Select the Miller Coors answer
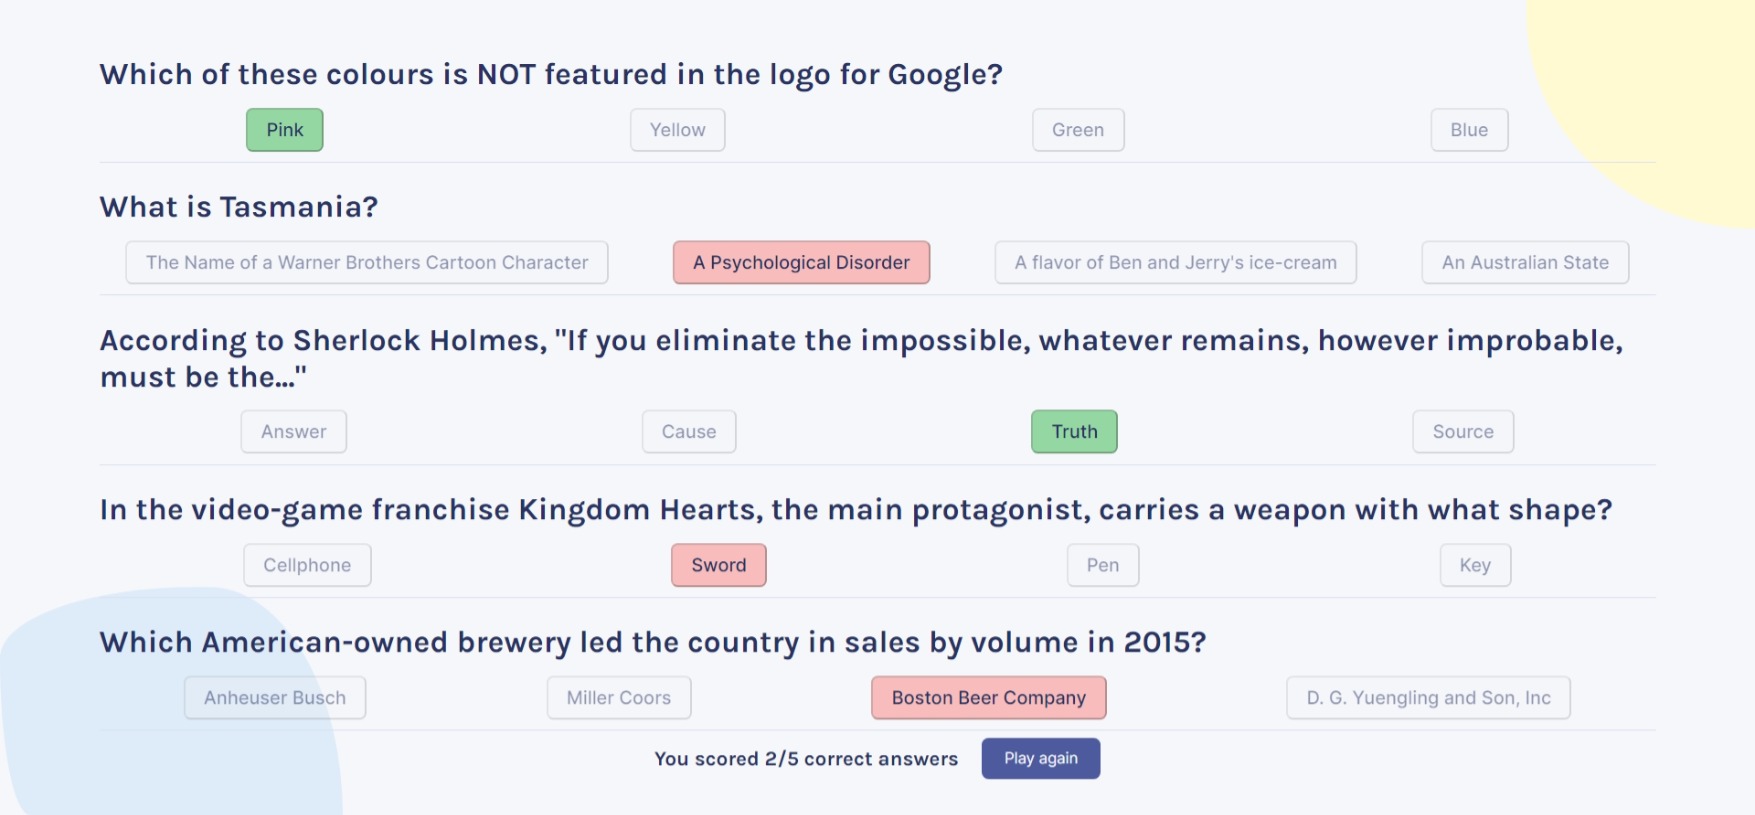The height and width of the screenshot is (815, 1755). pyautogui.click(x=619, y=698)
